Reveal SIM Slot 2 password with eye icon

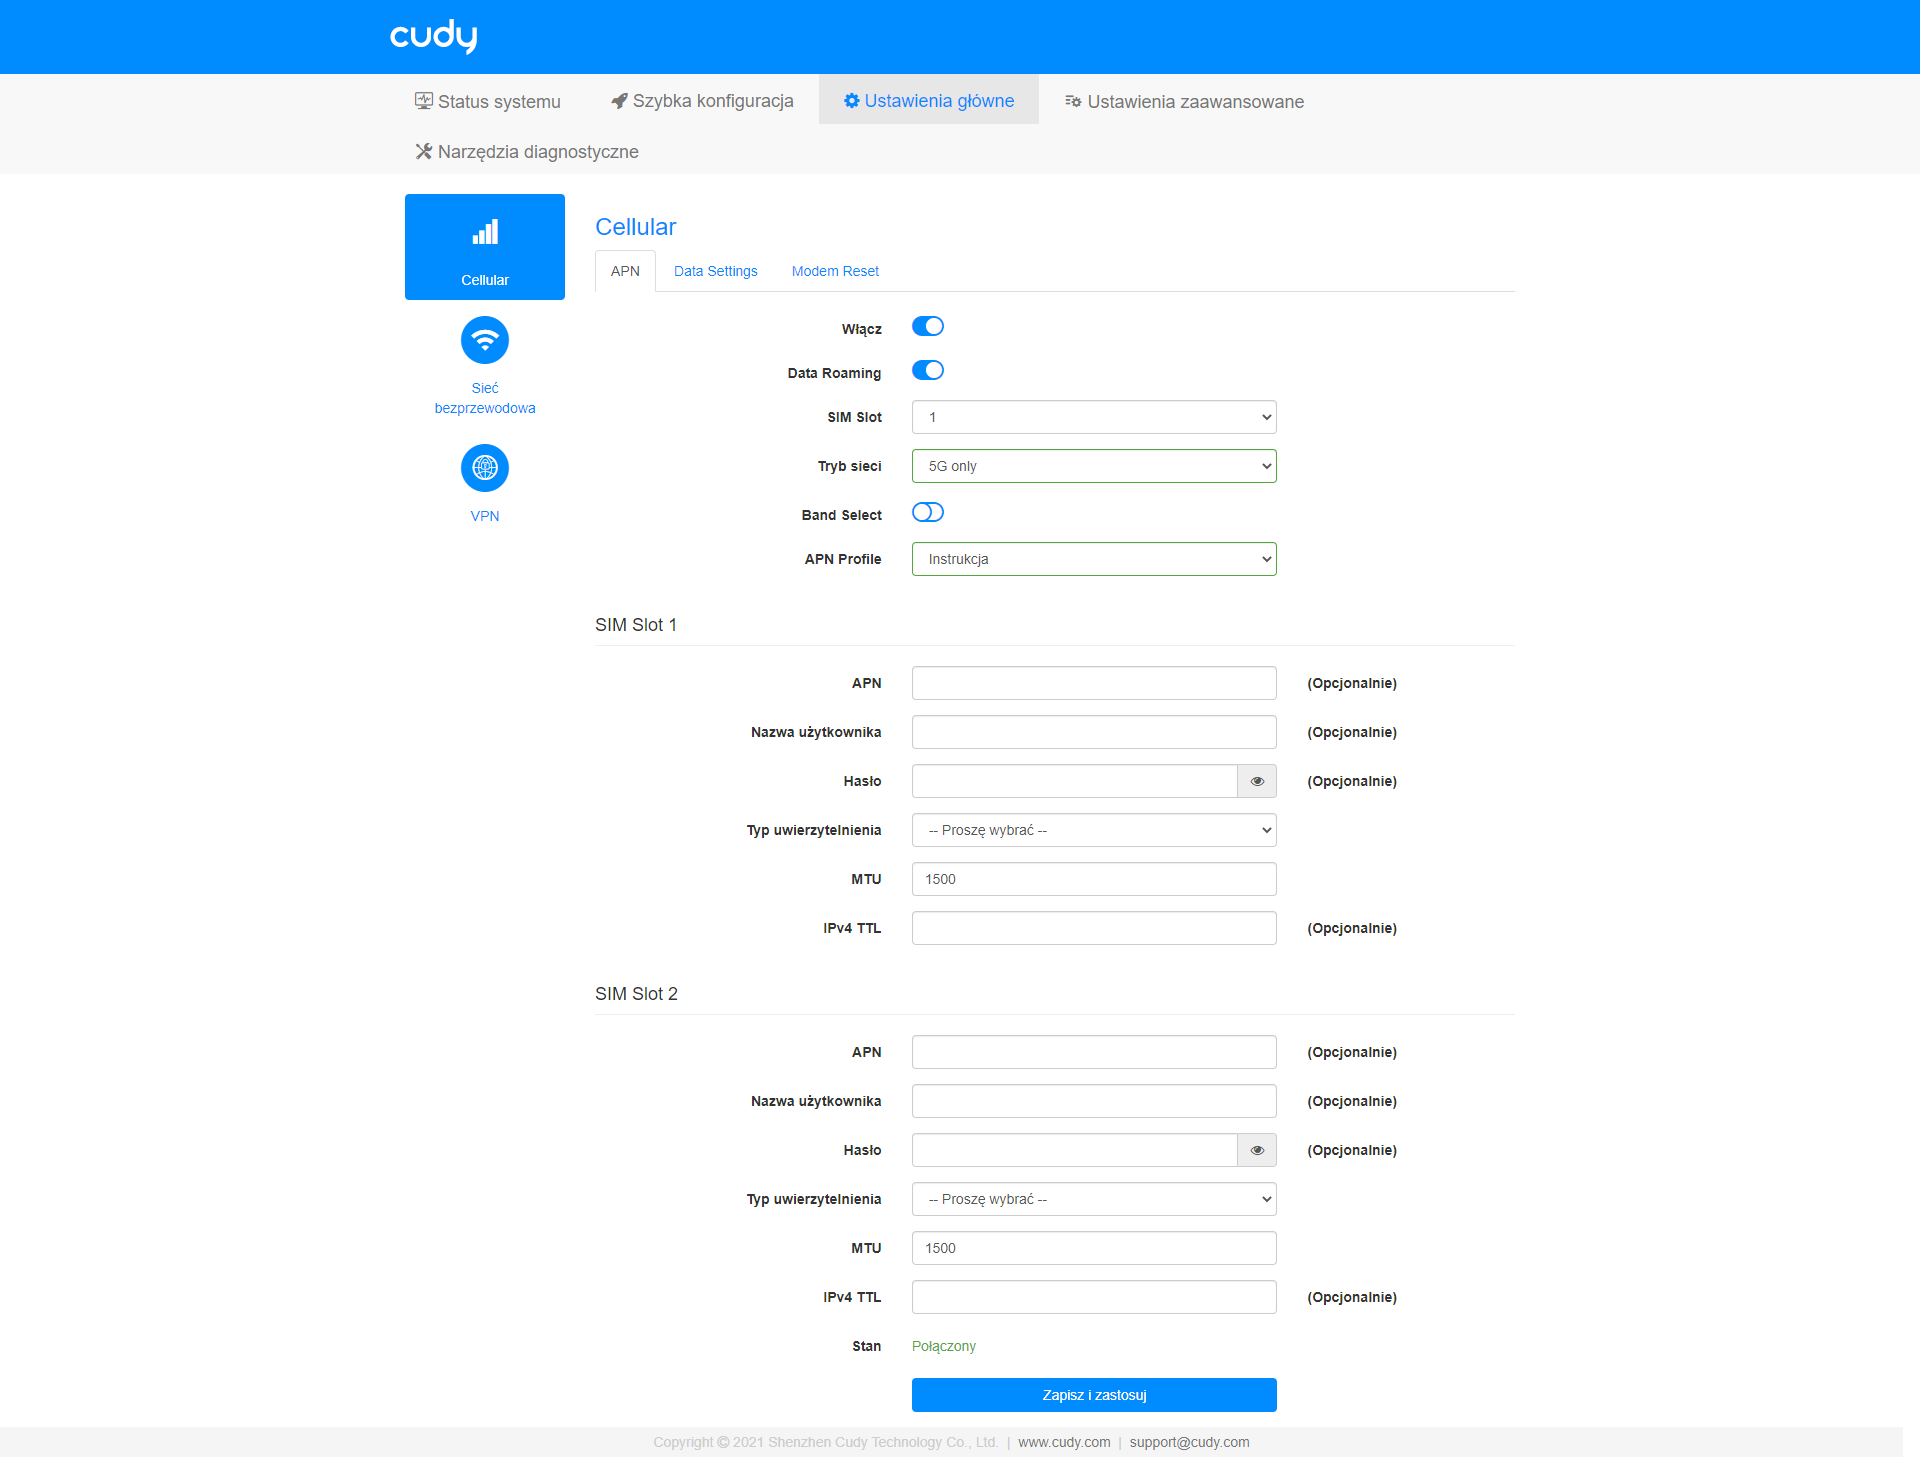pos(1257,1150)
